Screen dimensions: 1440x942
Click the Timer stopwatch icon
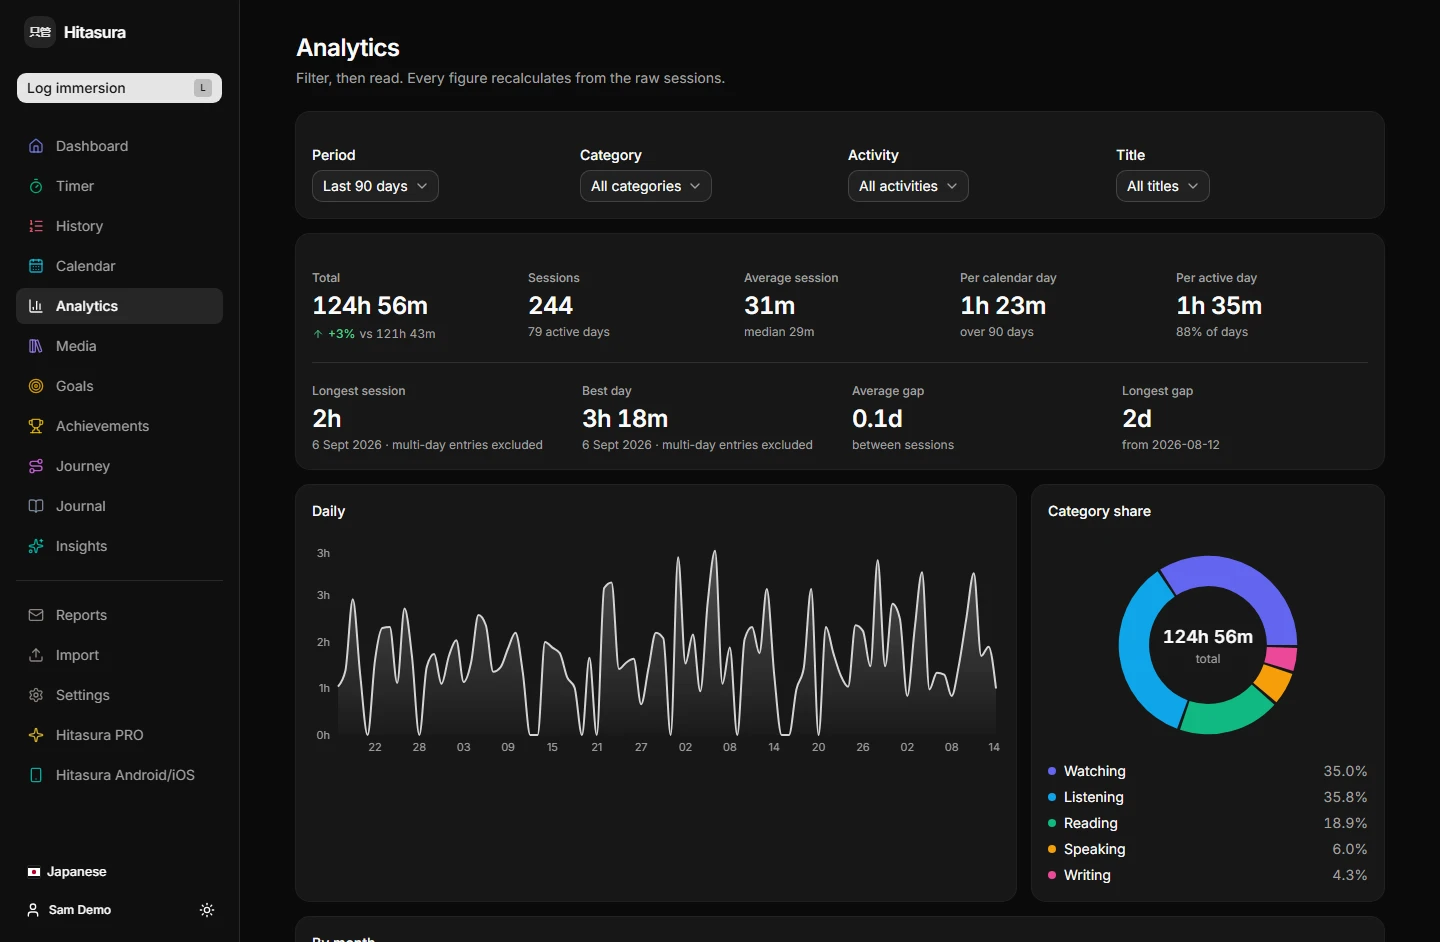click(36, 186)
